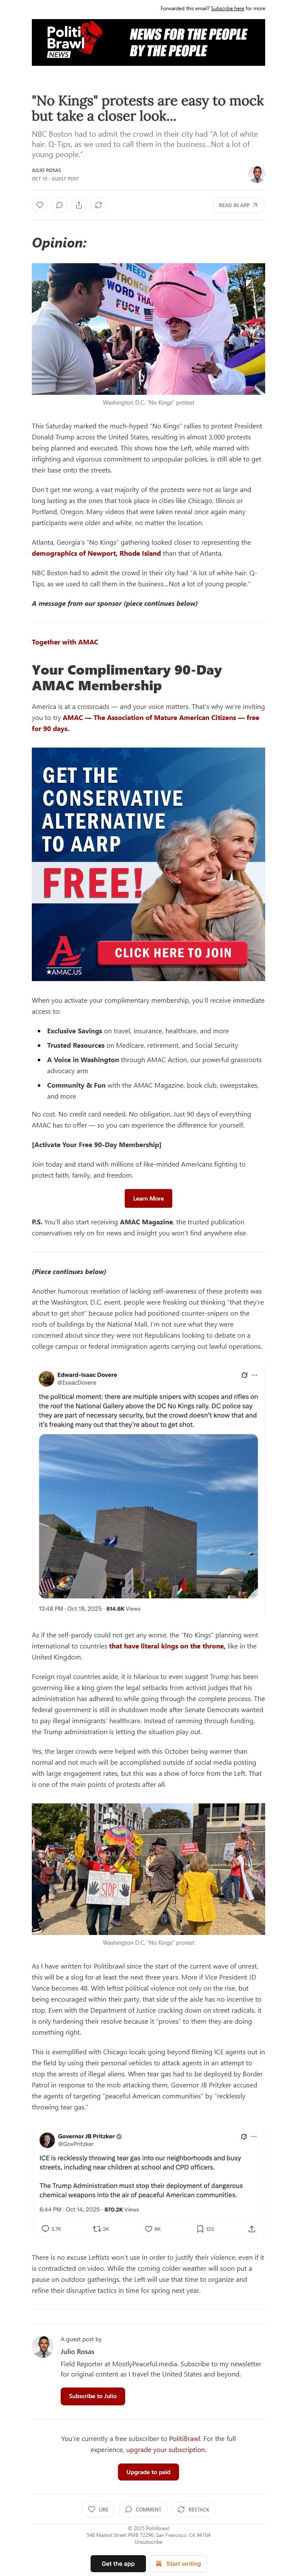The height and width of the screenshot is (2576, 297).
Task: Open Julio Rosas author avatar at top
Action: pos(256,174)
